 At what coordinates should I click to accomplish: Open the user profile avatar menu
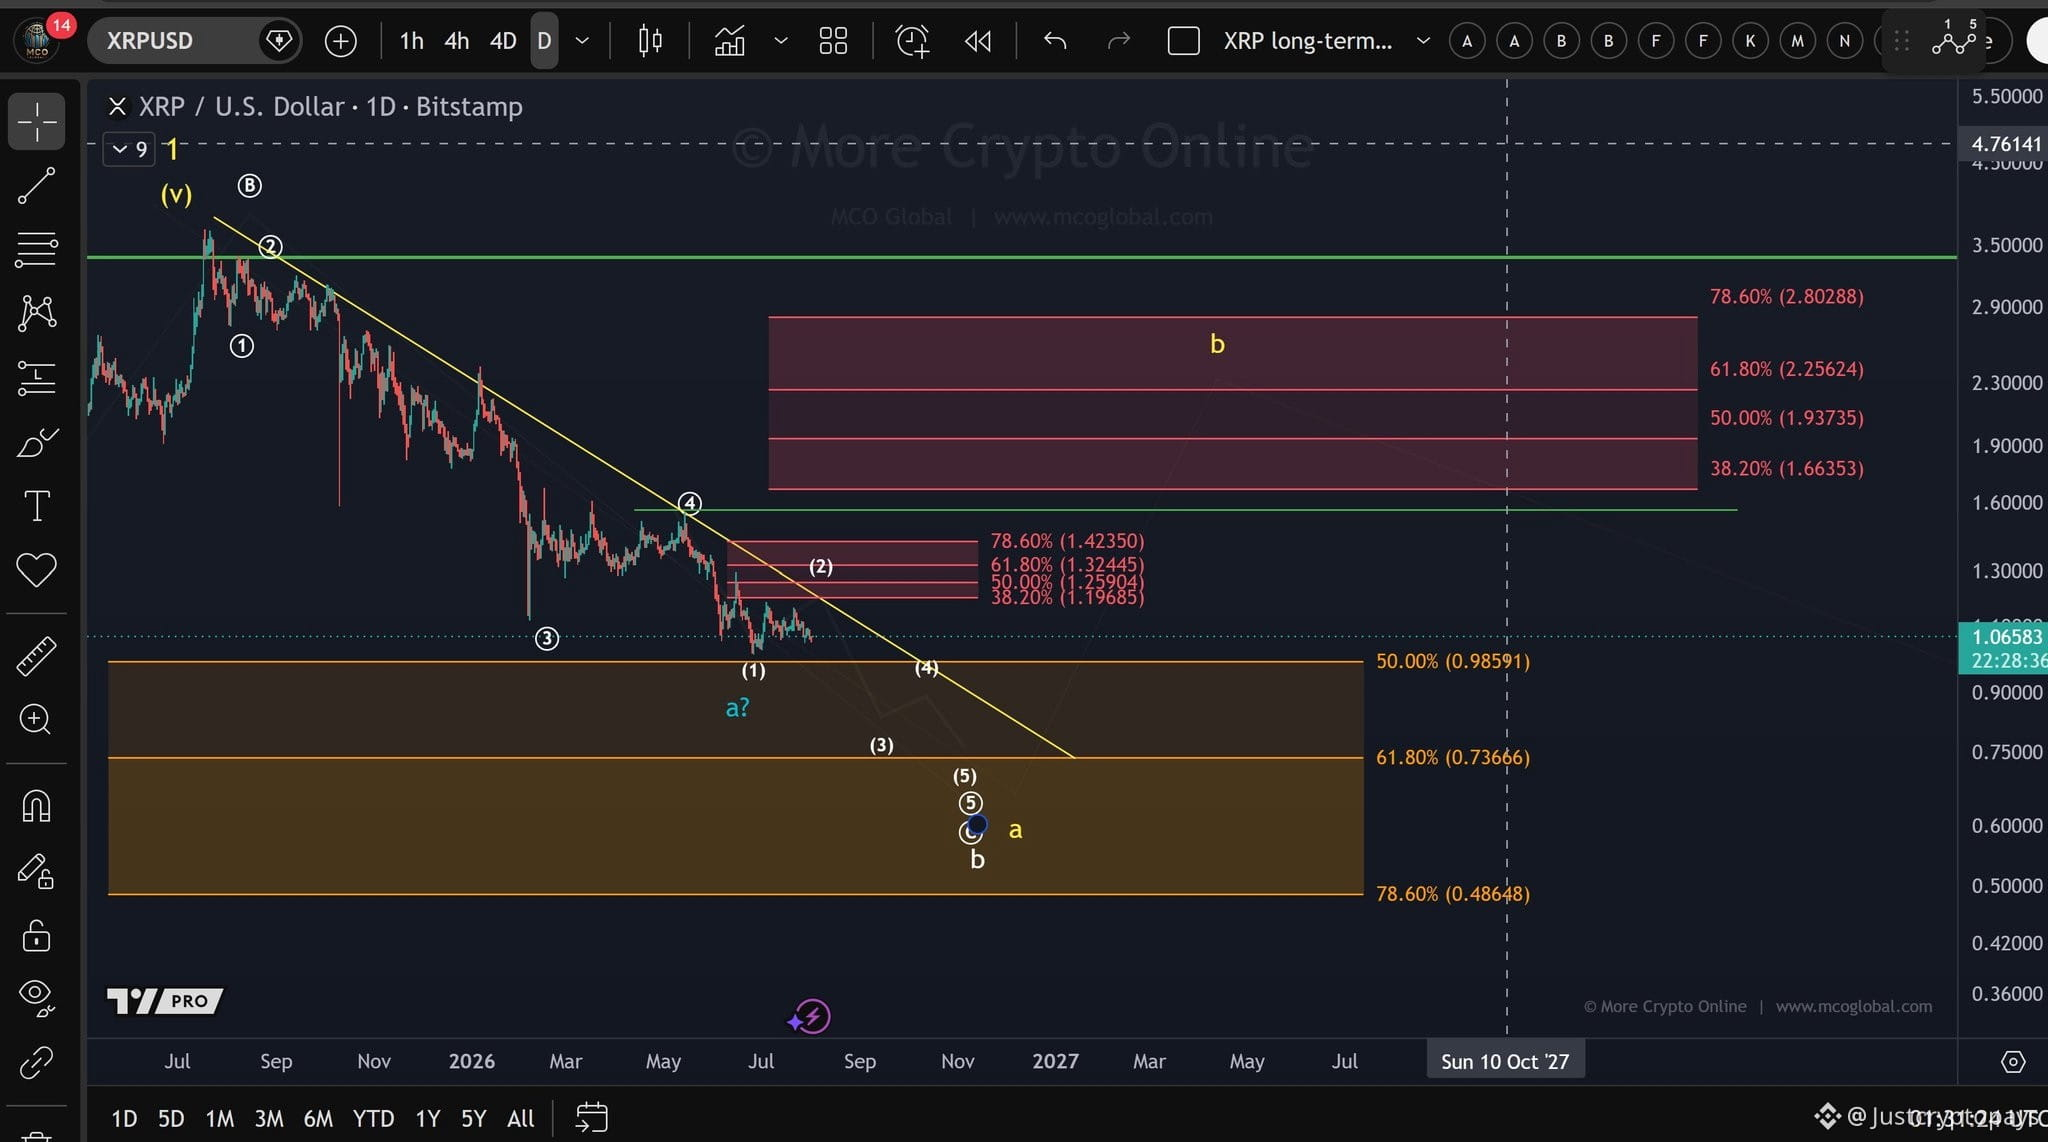pyautogui.click(x=37, y=41)
